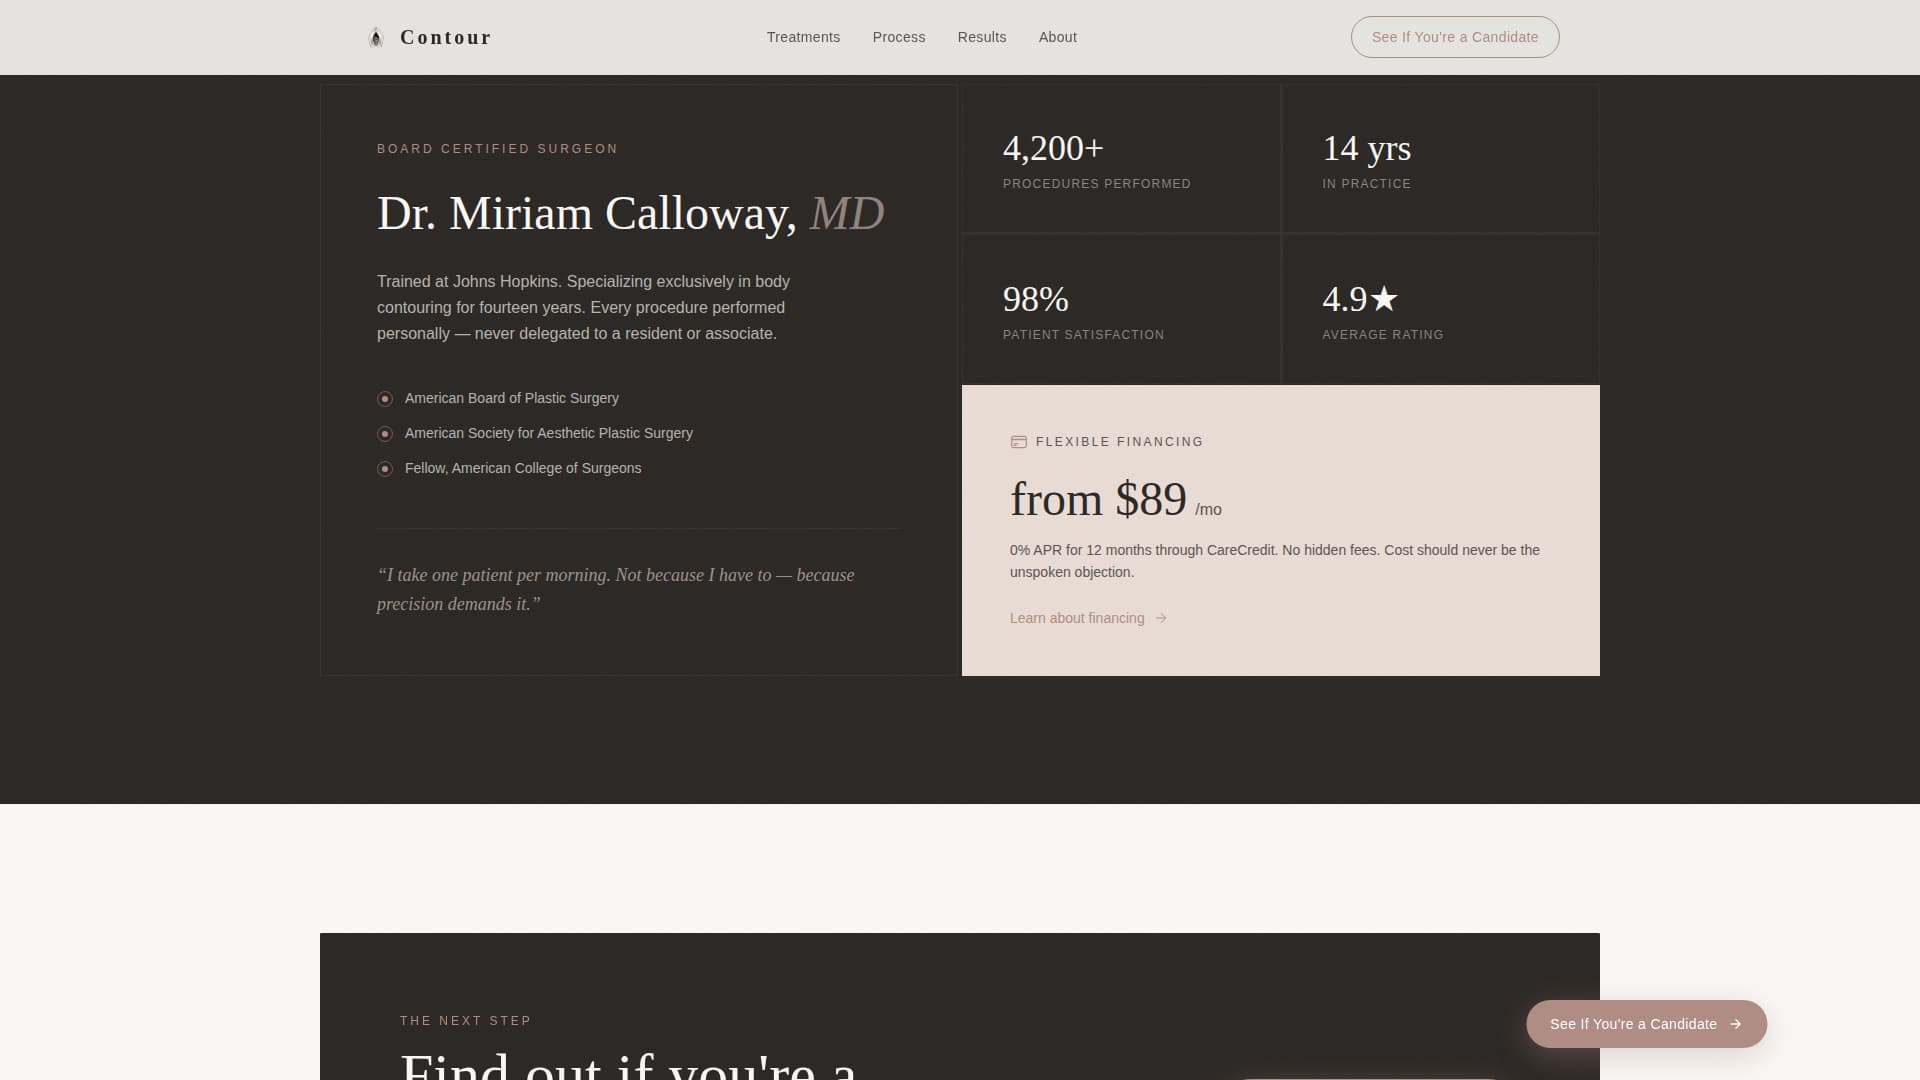The width and height of the screenshot is (1920, 1080).
Task: Open the About page
Action: [1057, 37]
